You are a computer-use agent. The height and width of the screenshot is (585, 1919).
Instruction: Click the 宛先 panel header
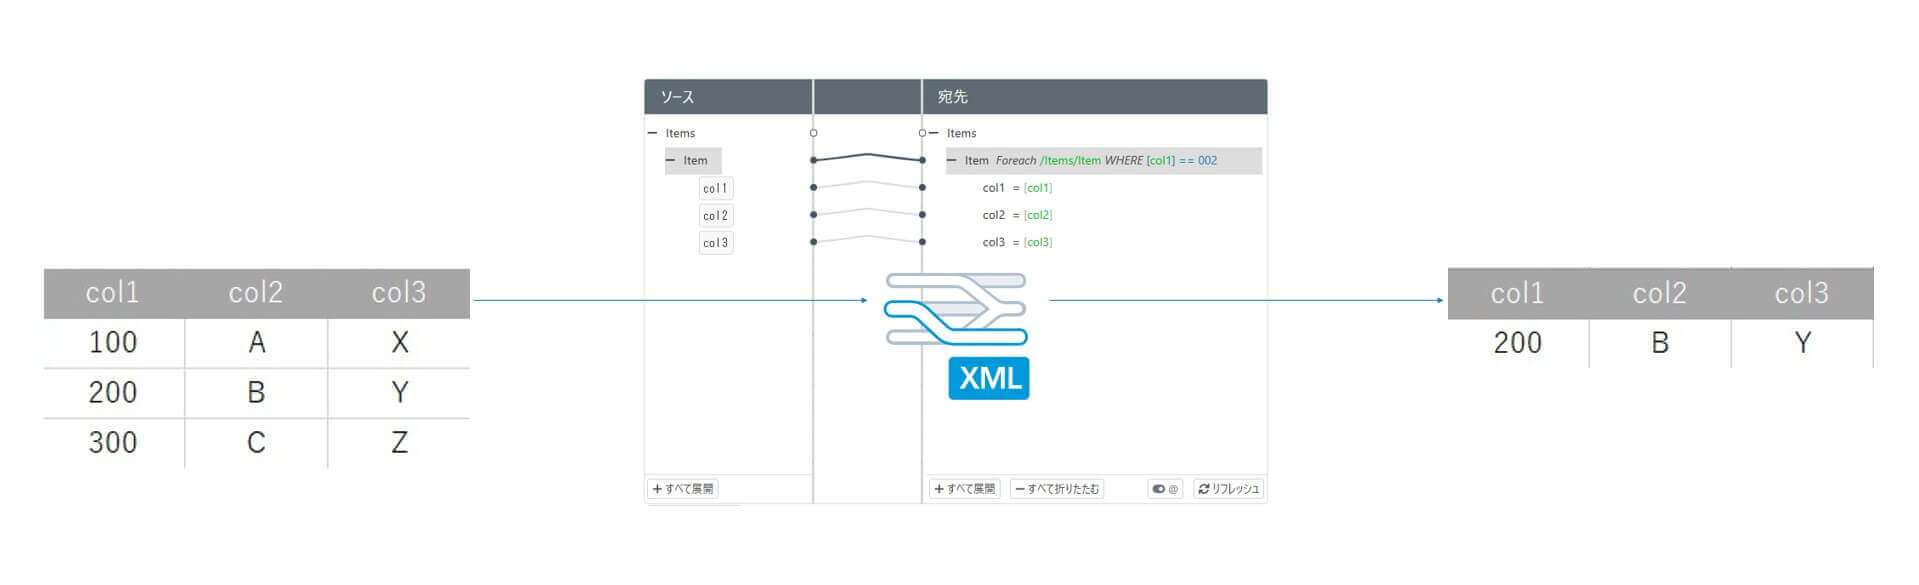tap(1094, 97)
